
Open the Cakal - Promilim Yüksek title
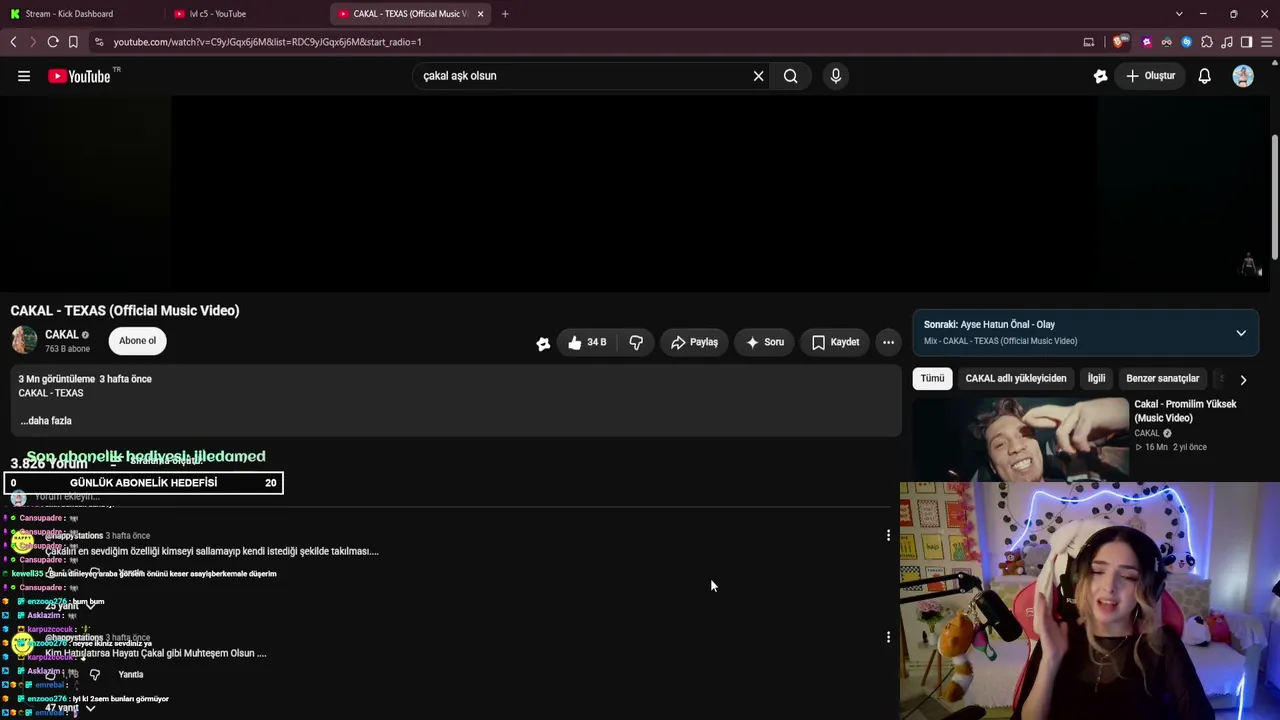pyautogui.click(x=1185, y=411)
